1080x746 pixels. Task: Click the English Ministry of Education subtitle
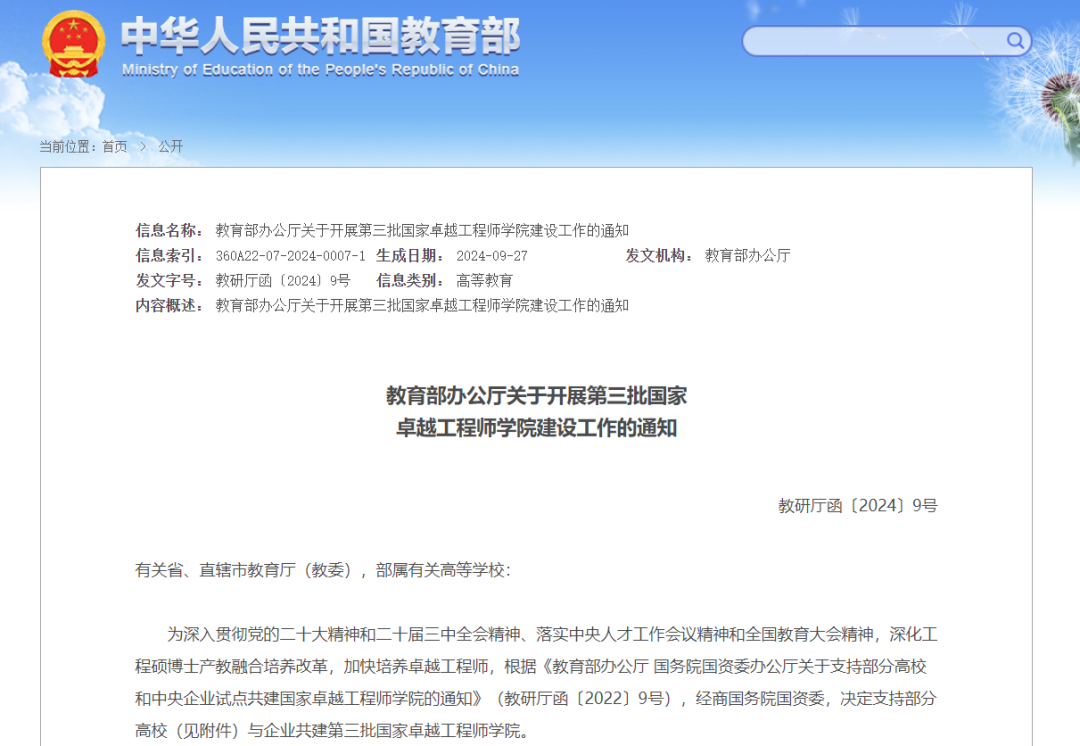(320, 70)
